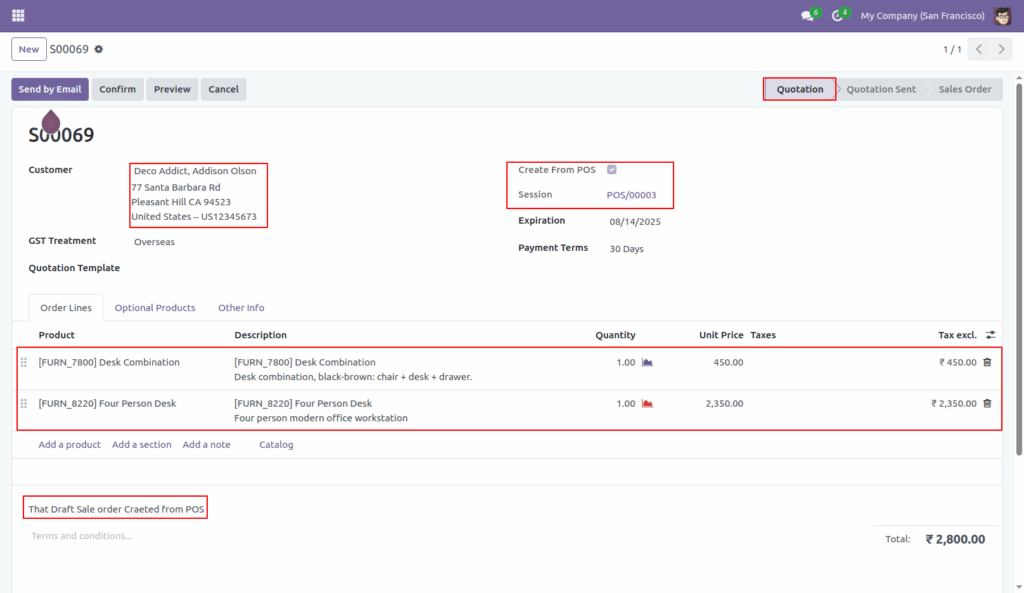The image size is (1024, 593).
Task: Delete the Desk Combination line via trash icon
Action: point(987,362)
